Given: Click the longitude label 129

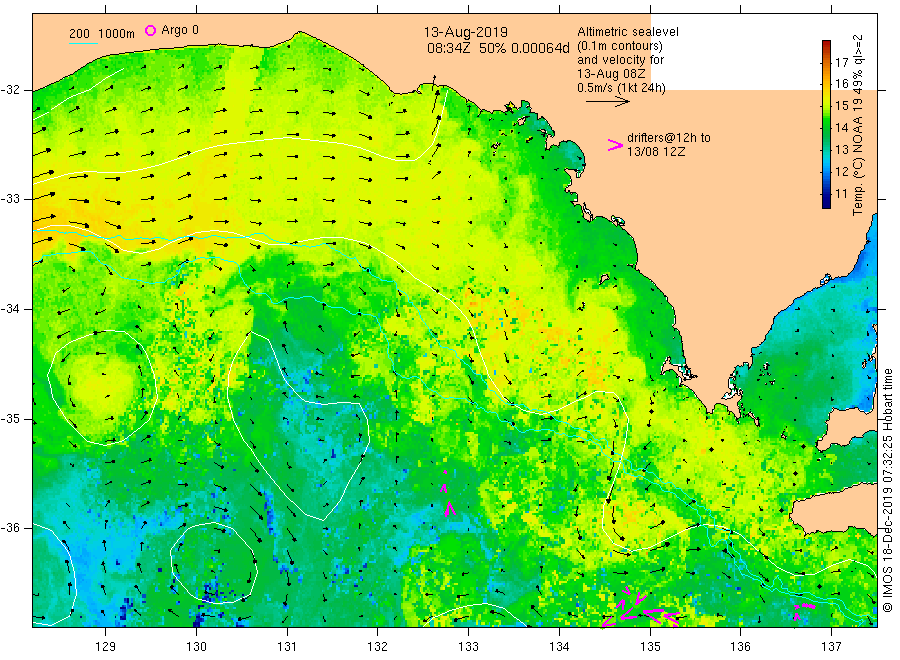Looking at the screenshot, I should [106, 647].
